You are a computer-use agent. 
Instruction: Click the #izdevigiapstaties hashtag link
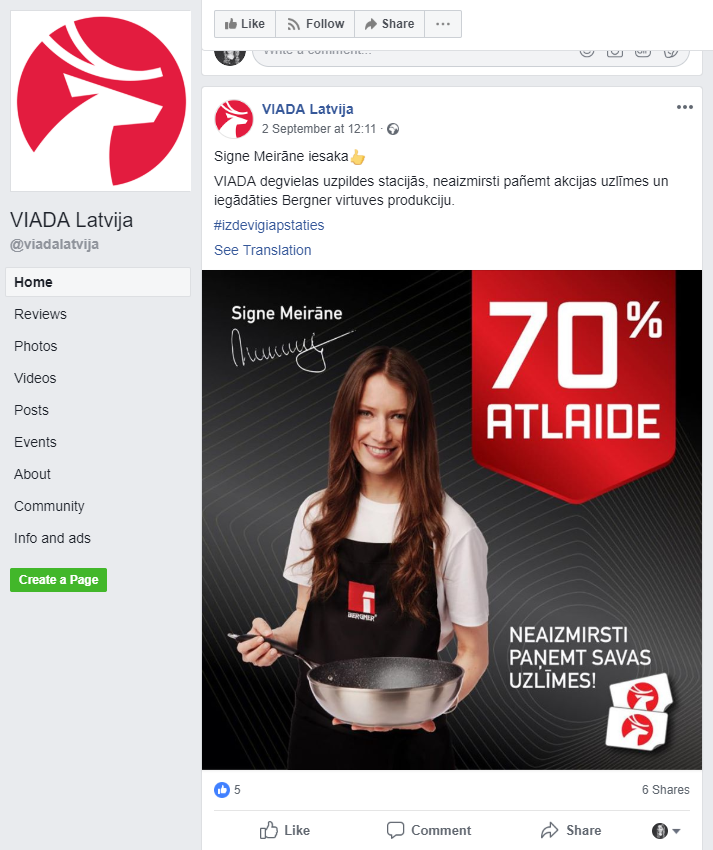(269, 225)
